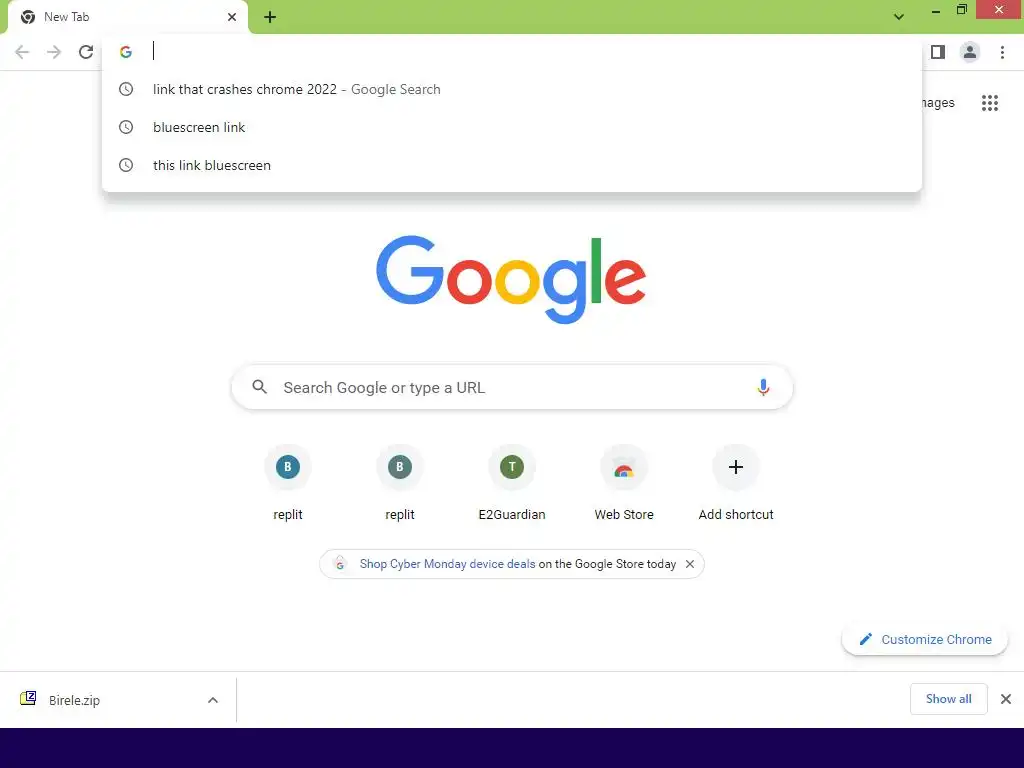
Task: Choose suggestion "this link bluescreen"
Action: pyautogui.click(x=512, y=165)
